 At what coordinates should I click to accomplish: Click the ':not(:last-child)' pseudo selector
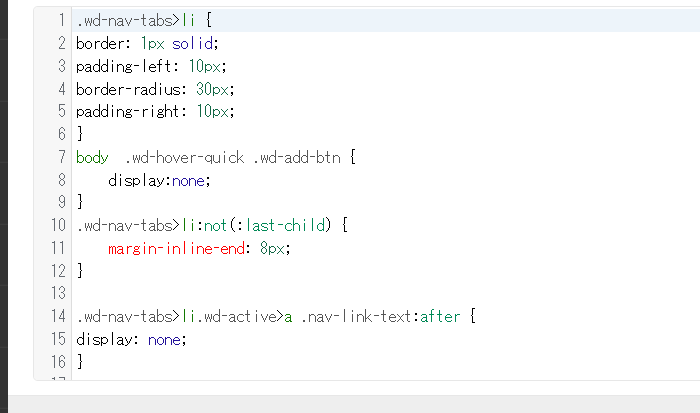264,225
